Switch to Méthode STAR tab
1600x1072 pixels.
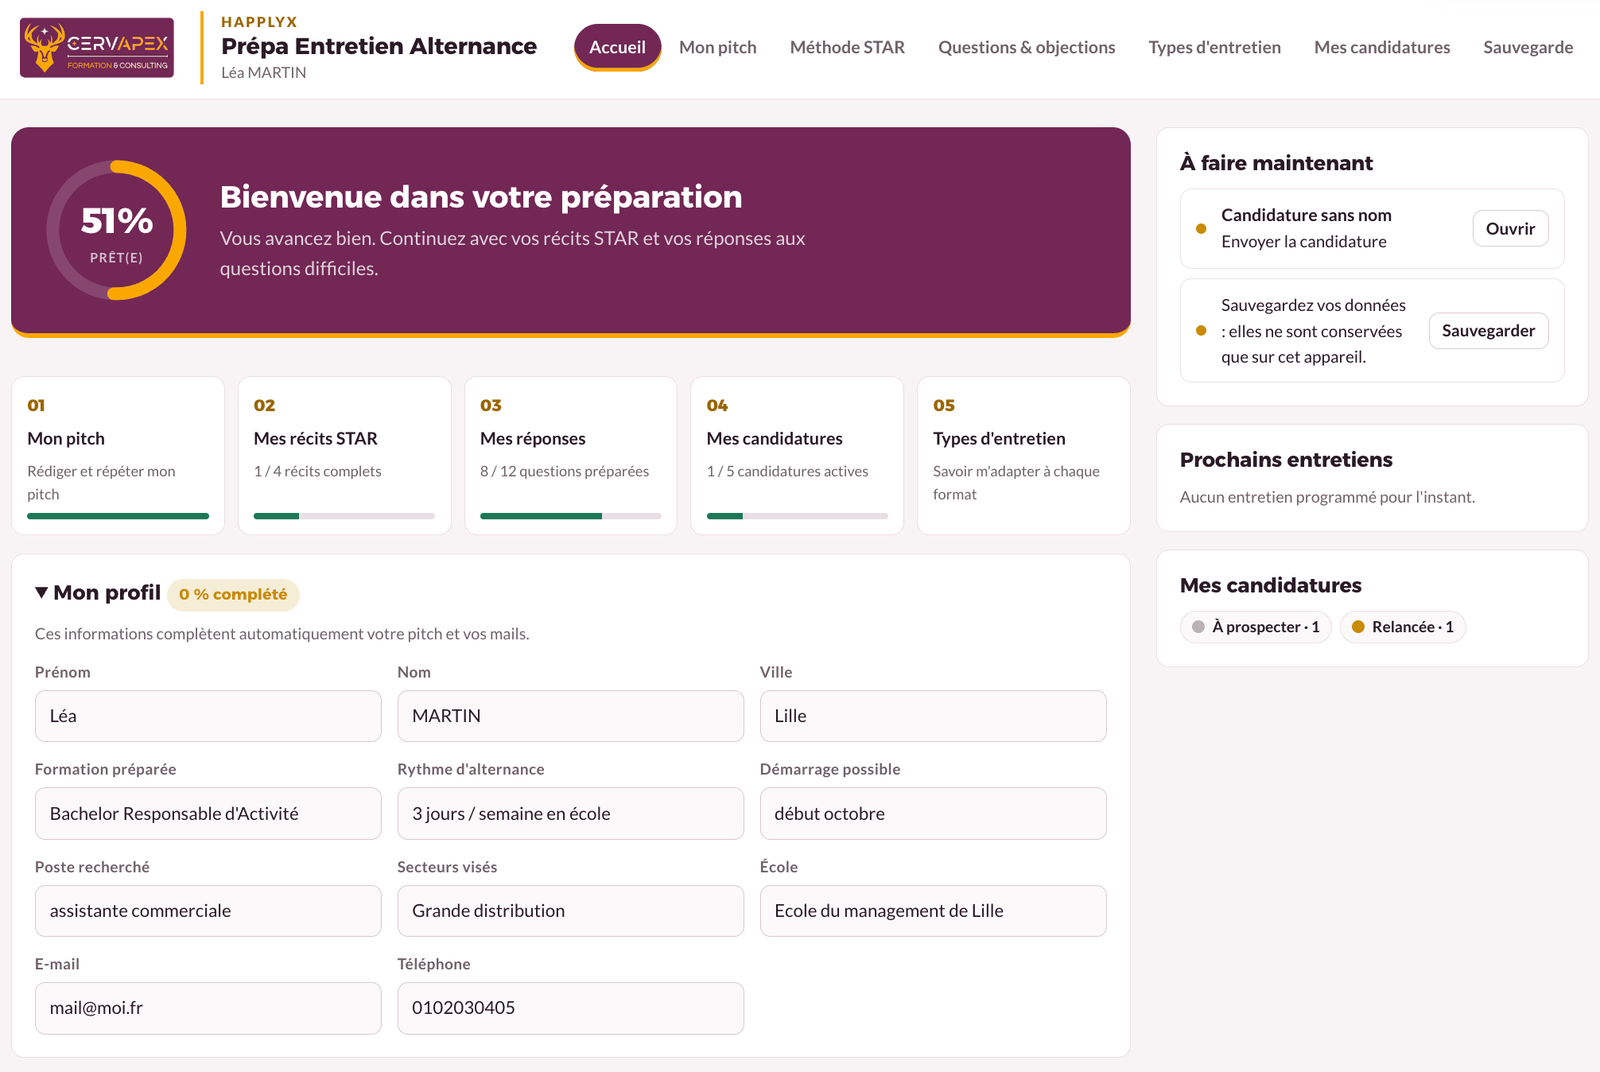tap(847, 47)
